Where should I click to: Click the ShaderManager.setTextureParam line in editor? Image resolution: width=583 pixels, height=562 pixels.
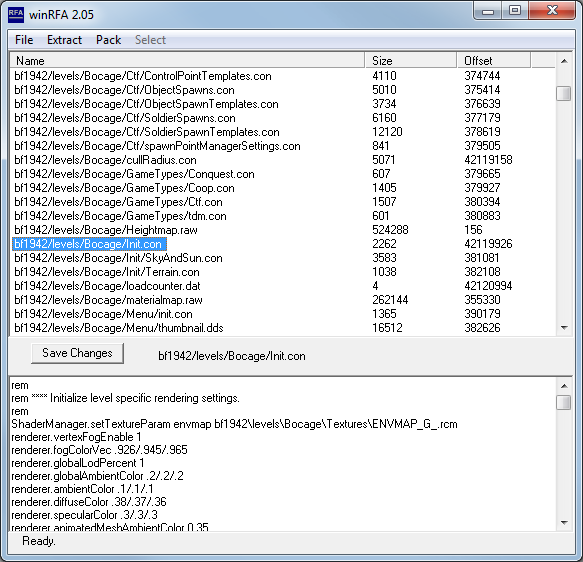234,424
